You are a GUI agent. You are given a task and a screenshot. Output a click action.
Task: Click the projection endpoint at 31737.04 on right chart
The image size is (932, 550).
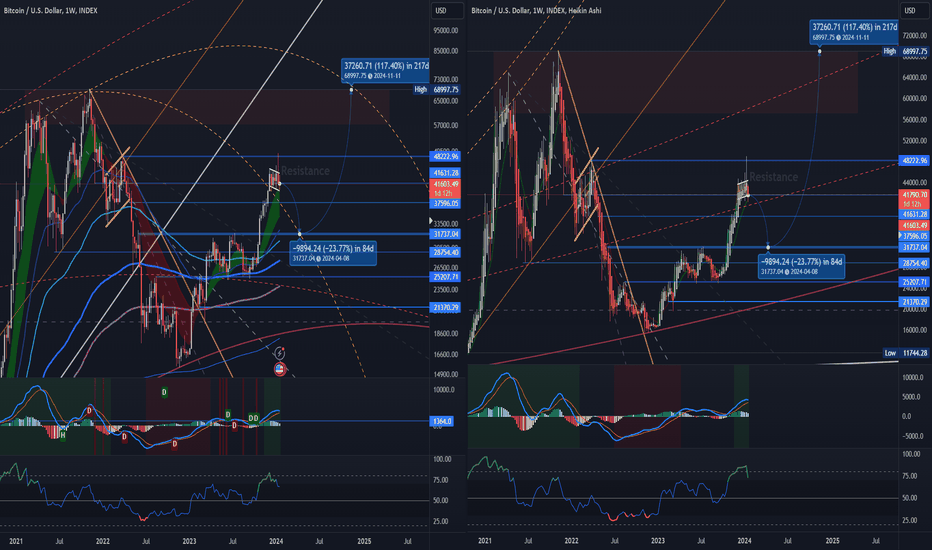click(768, 247)
